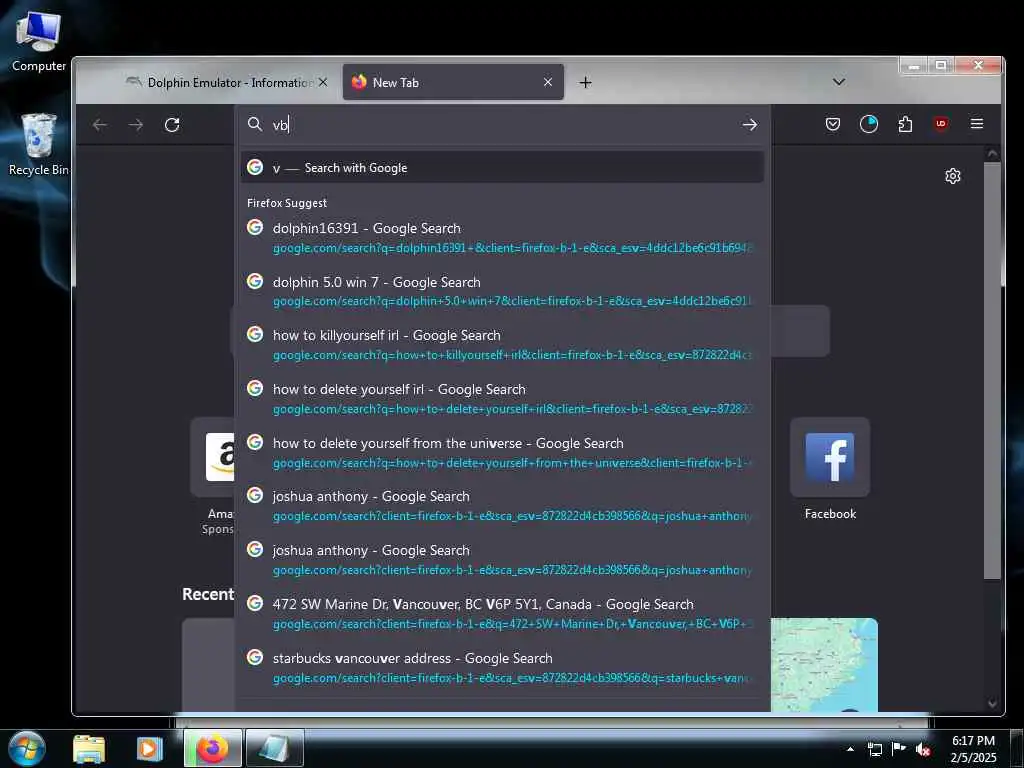
Task: Click the page scrollbar up arrow
Action: pyautogui.click(x=993, y=154)
